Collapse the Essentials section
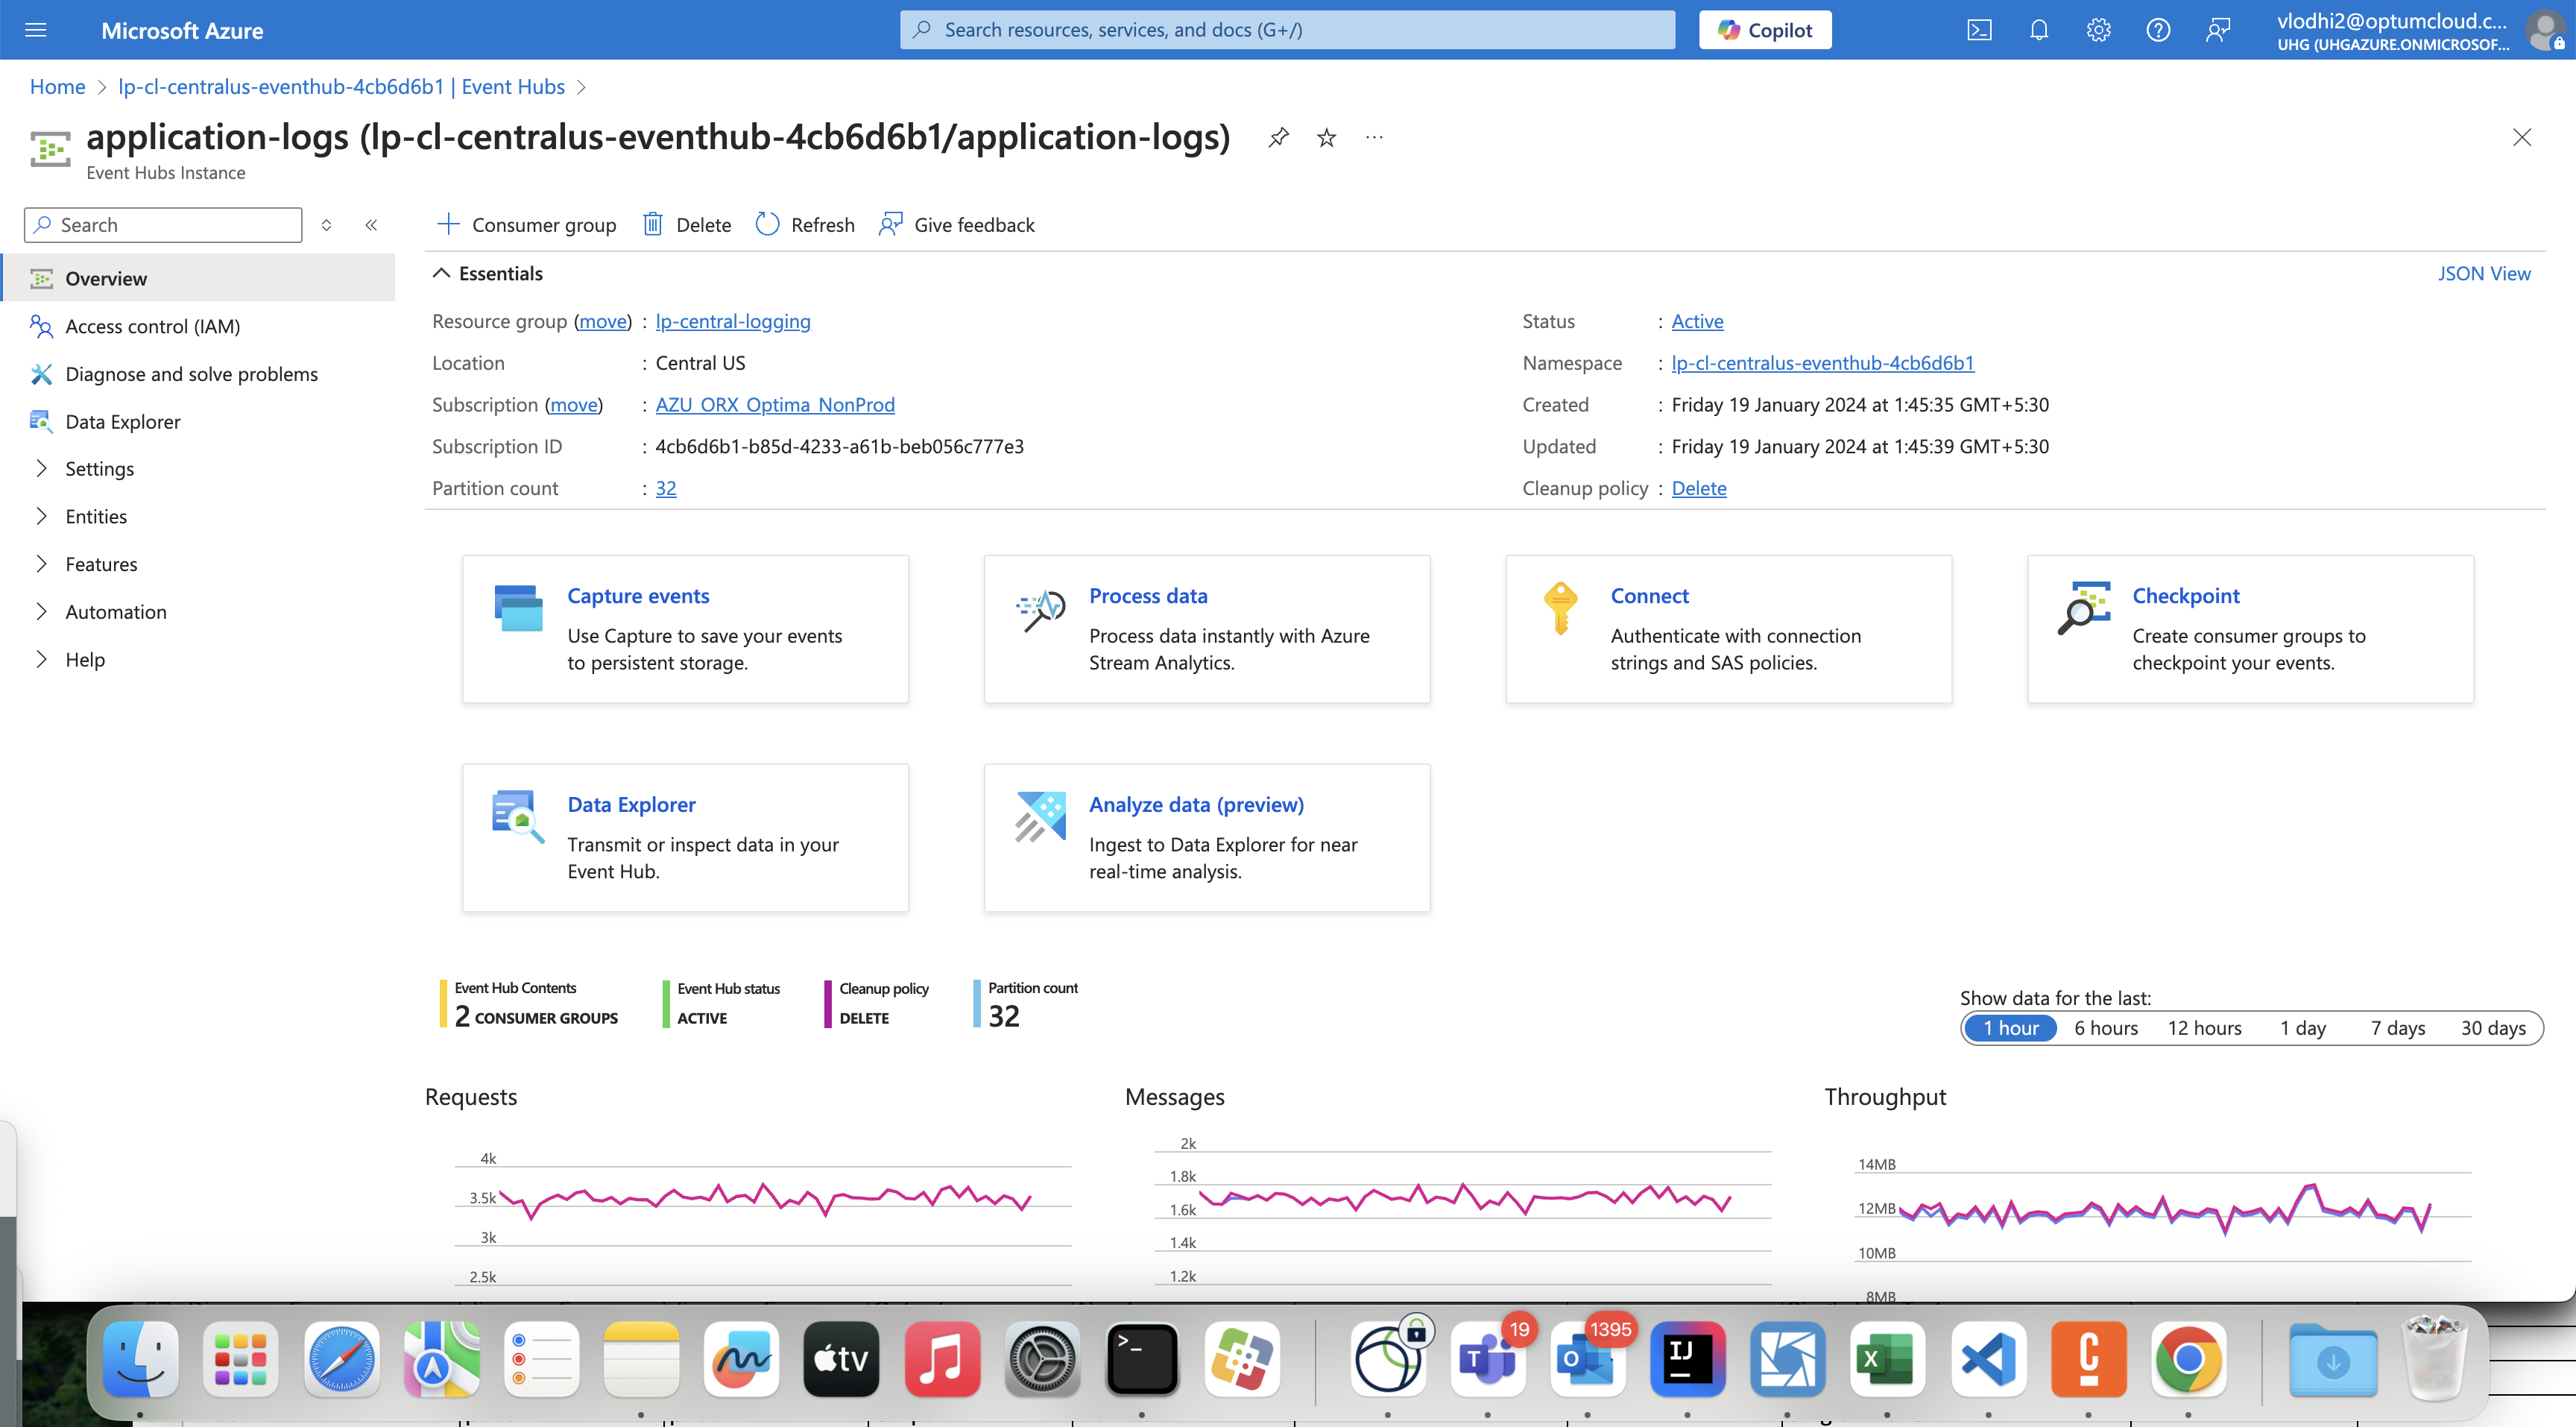Viewport: 2576px width, 1427px height. [488, 274]
